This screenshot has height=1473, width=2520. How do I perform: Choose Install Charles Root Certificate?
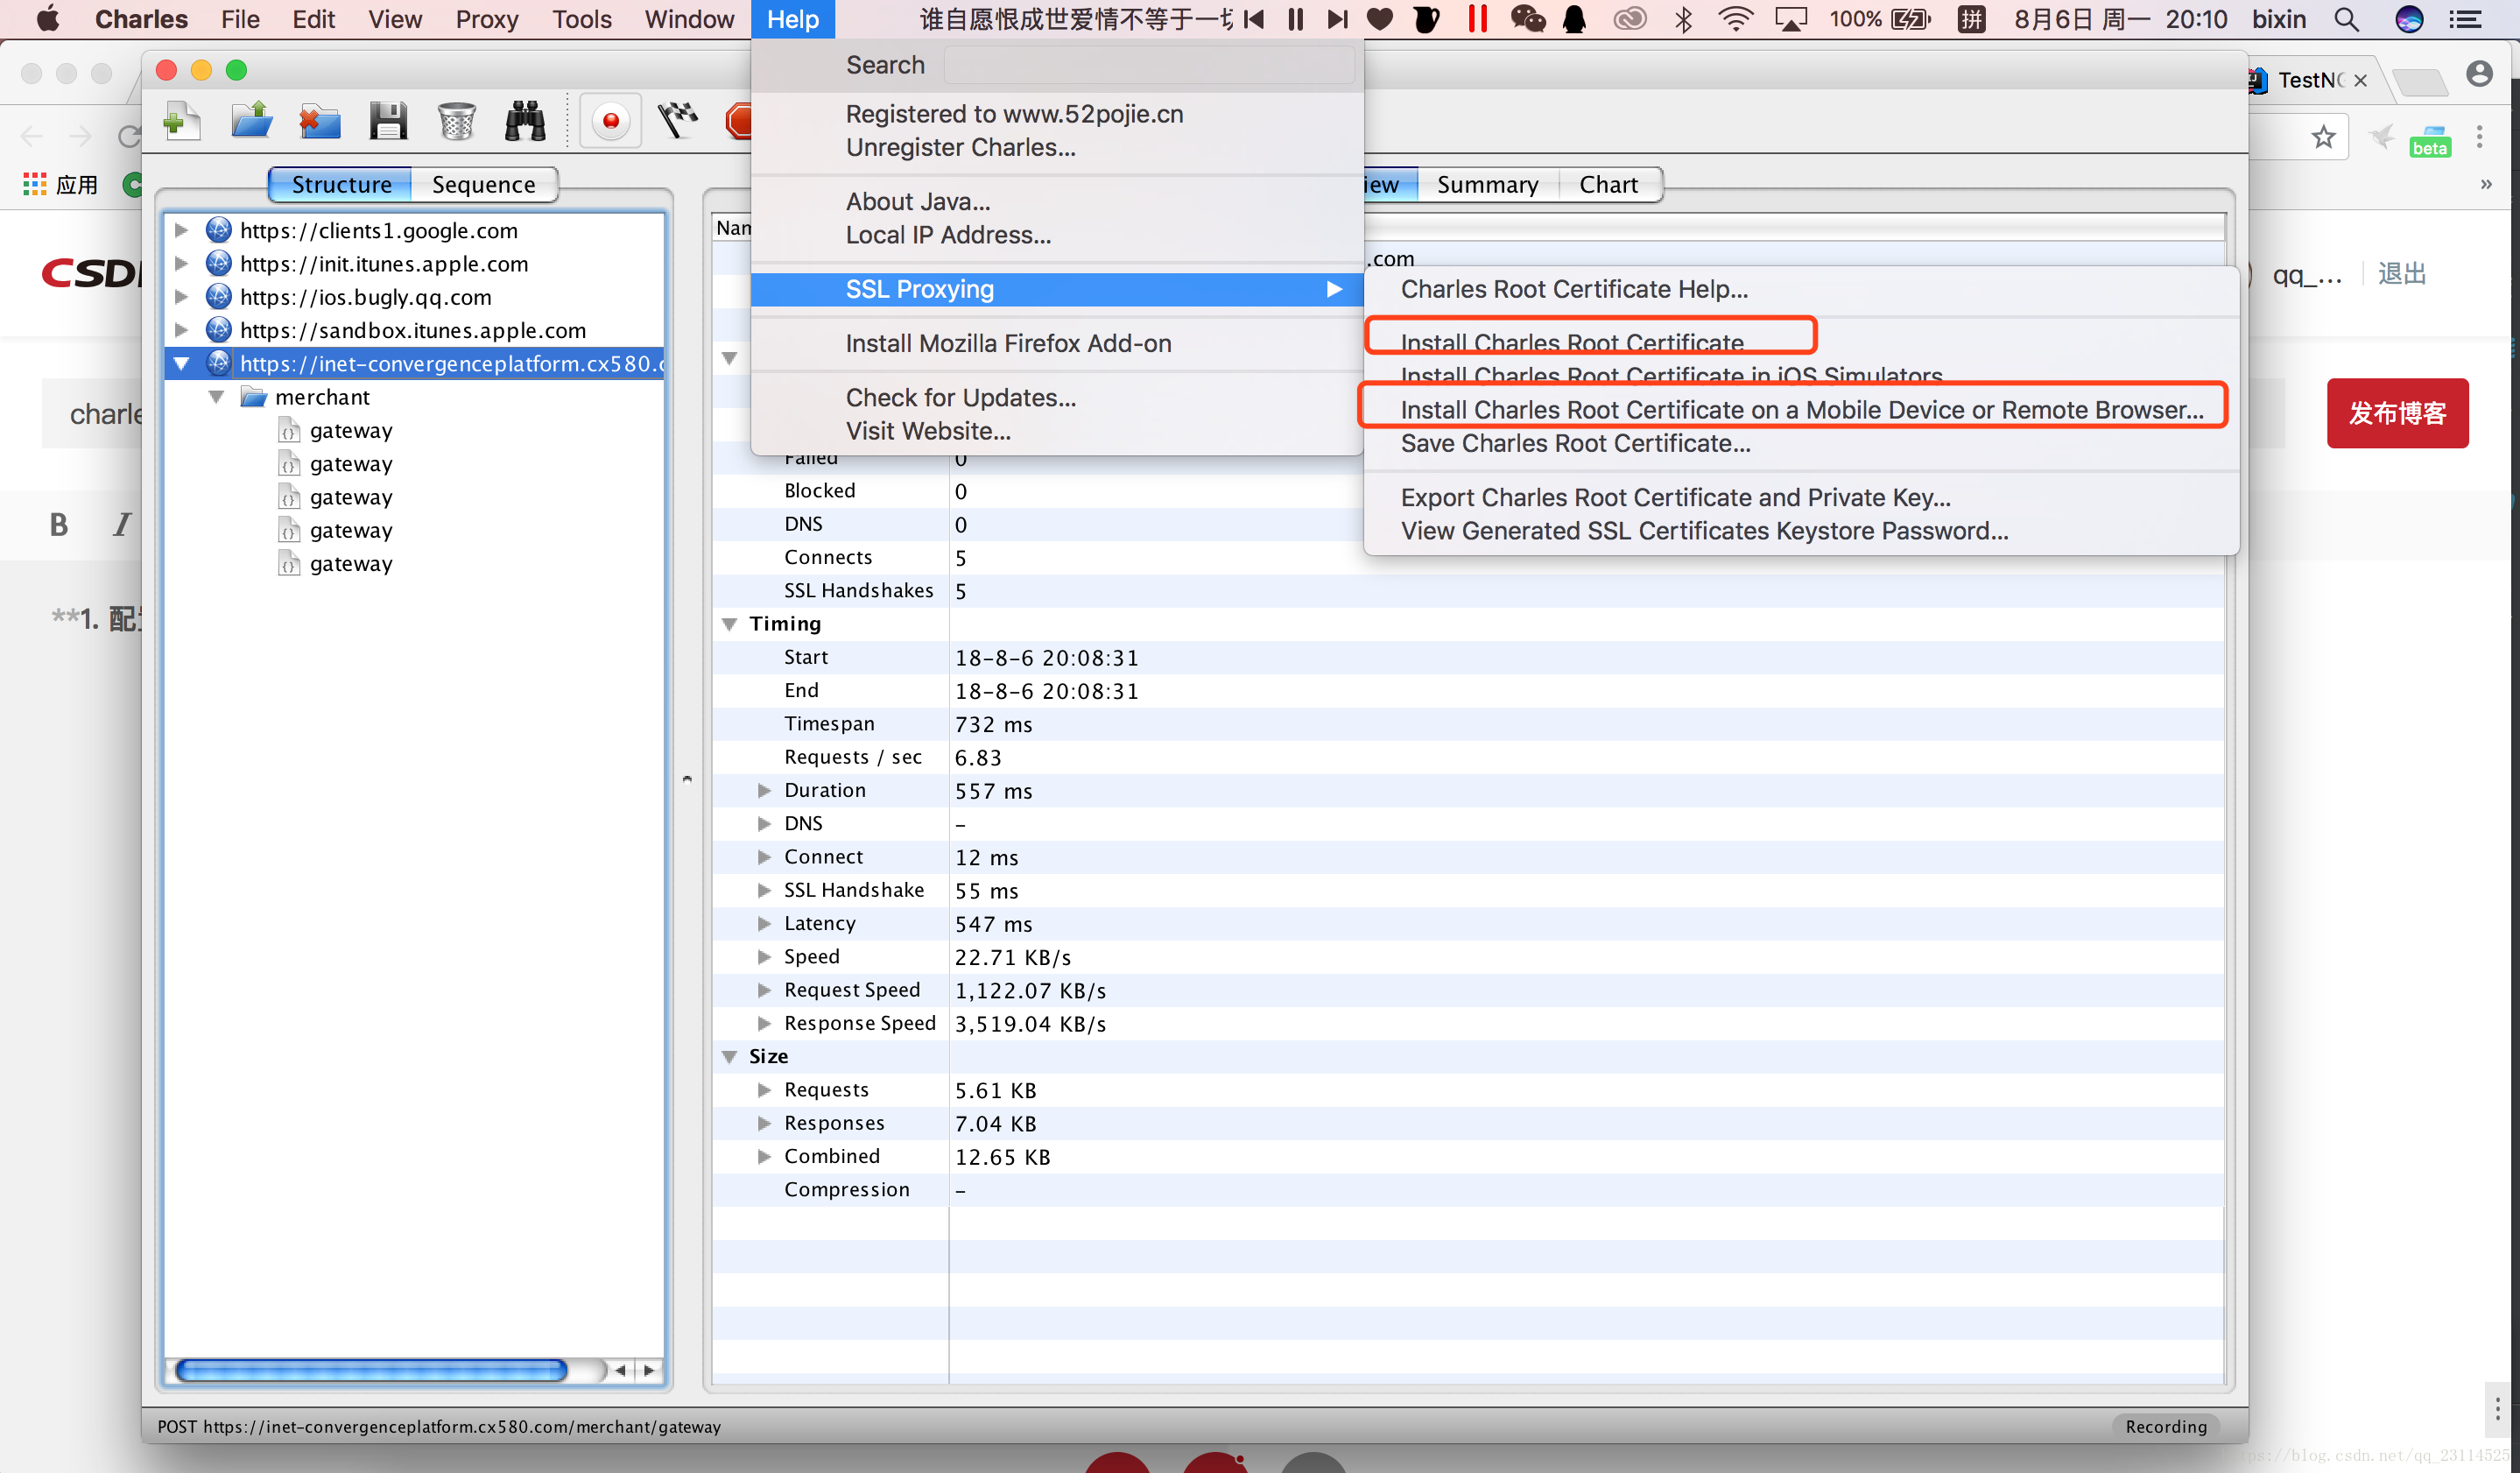pos(1571,342)
